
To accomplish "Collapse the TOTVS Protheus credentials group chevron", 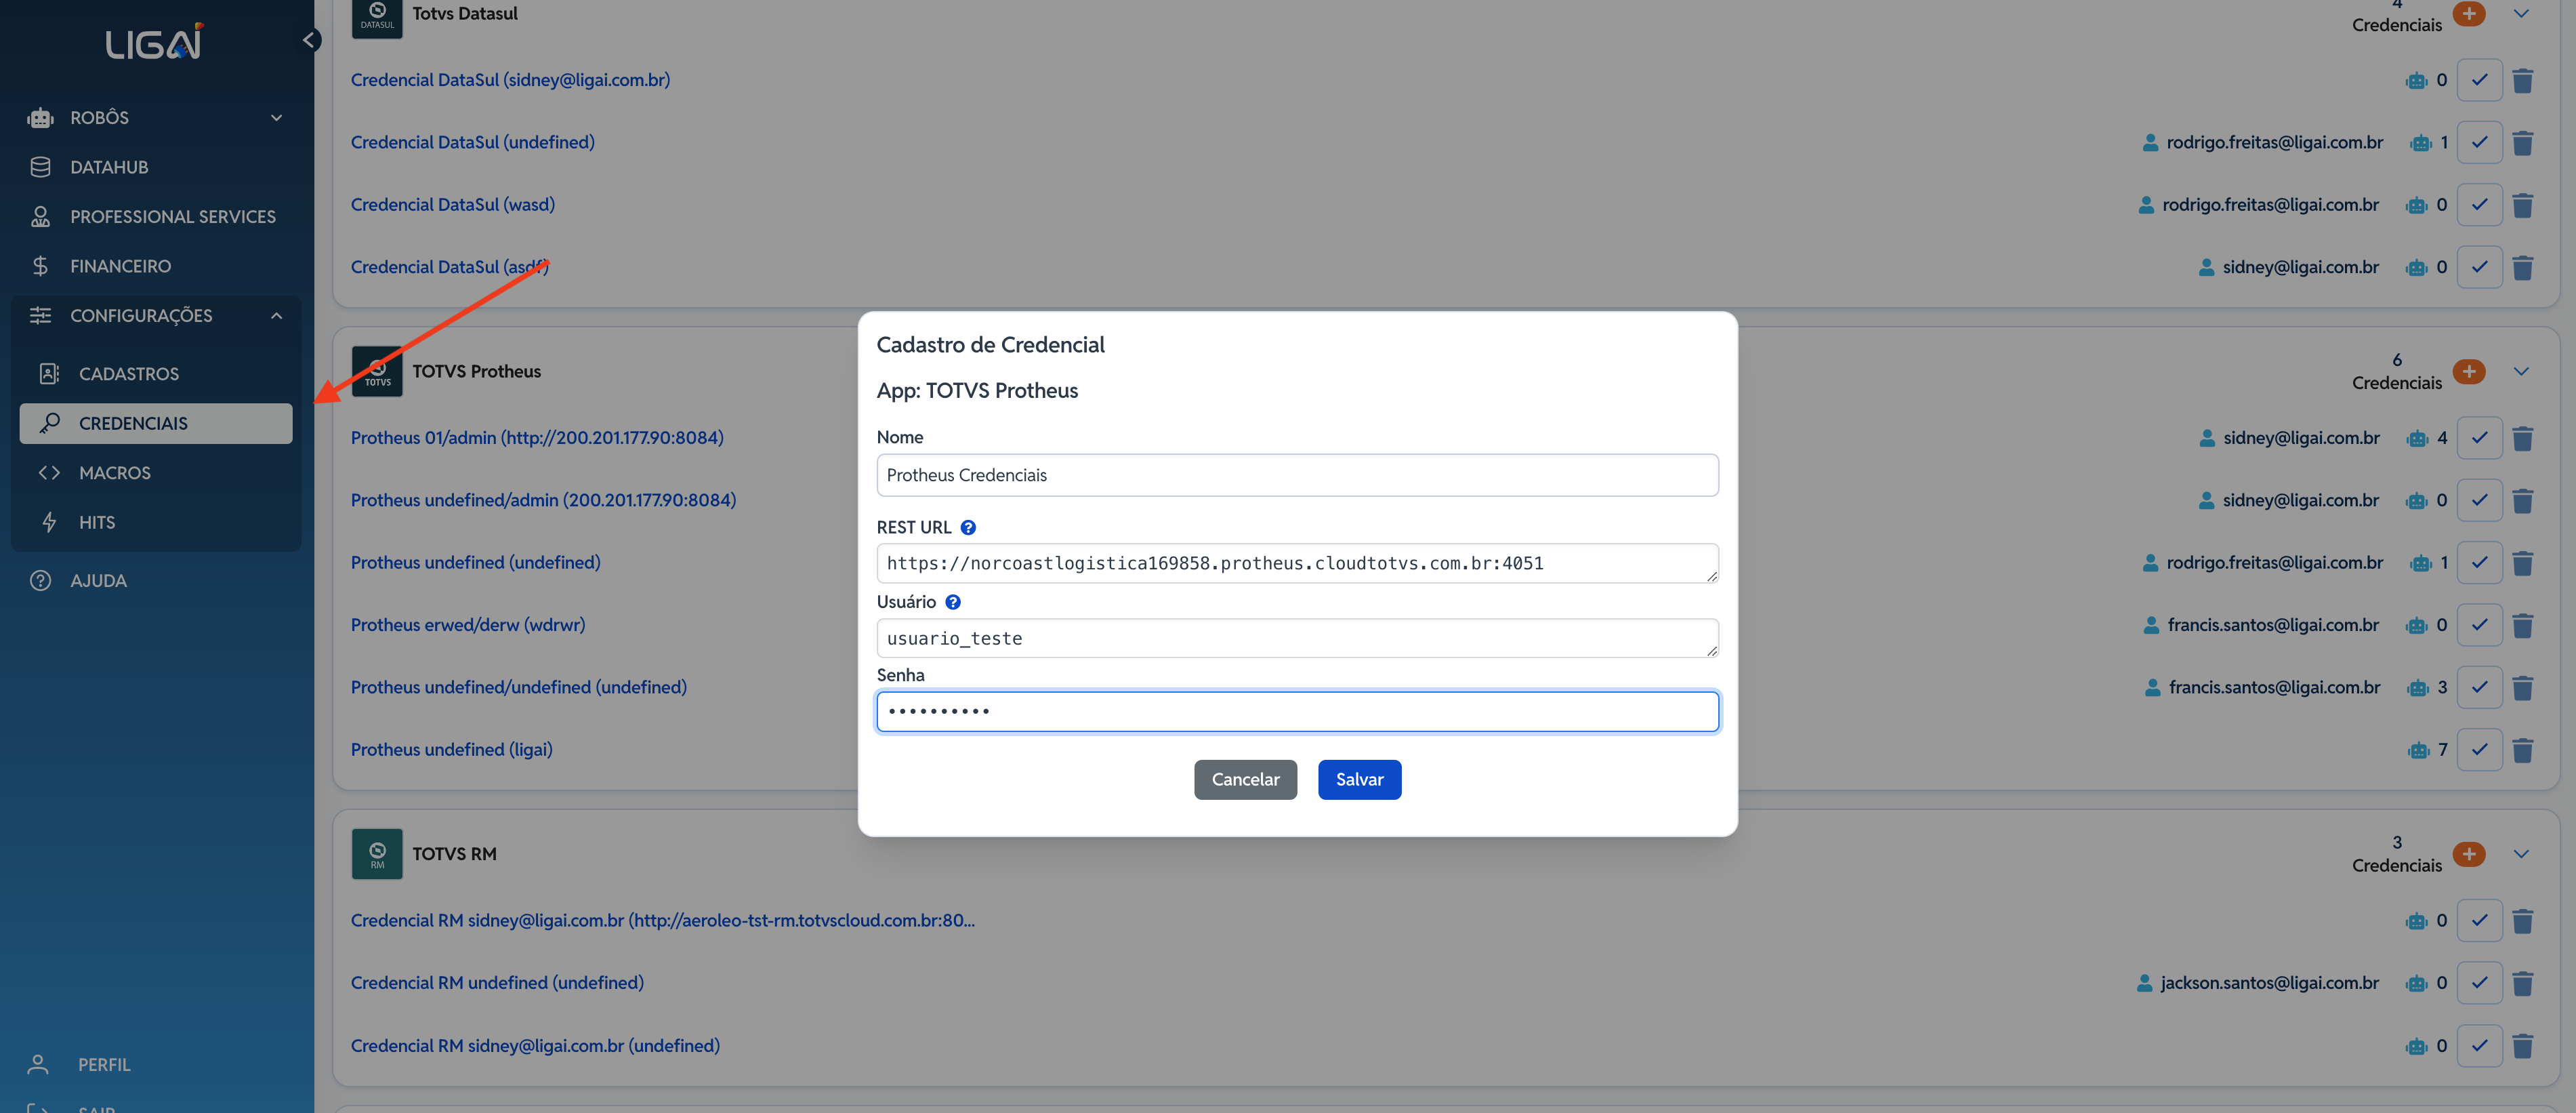I will (x=2521, y=371).
